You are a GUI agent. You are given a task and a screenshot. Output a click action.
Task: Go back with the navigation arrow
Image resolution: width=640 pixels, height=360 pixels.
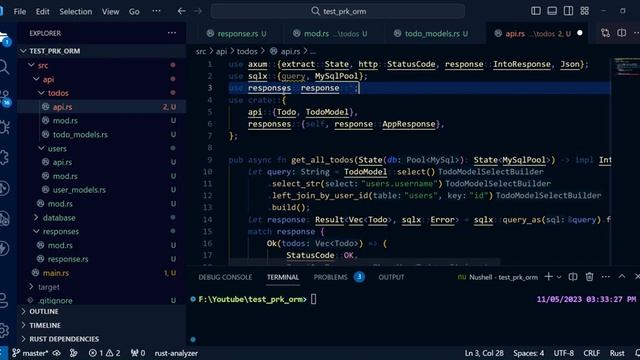pyautogui.click(x=182, y=11)
